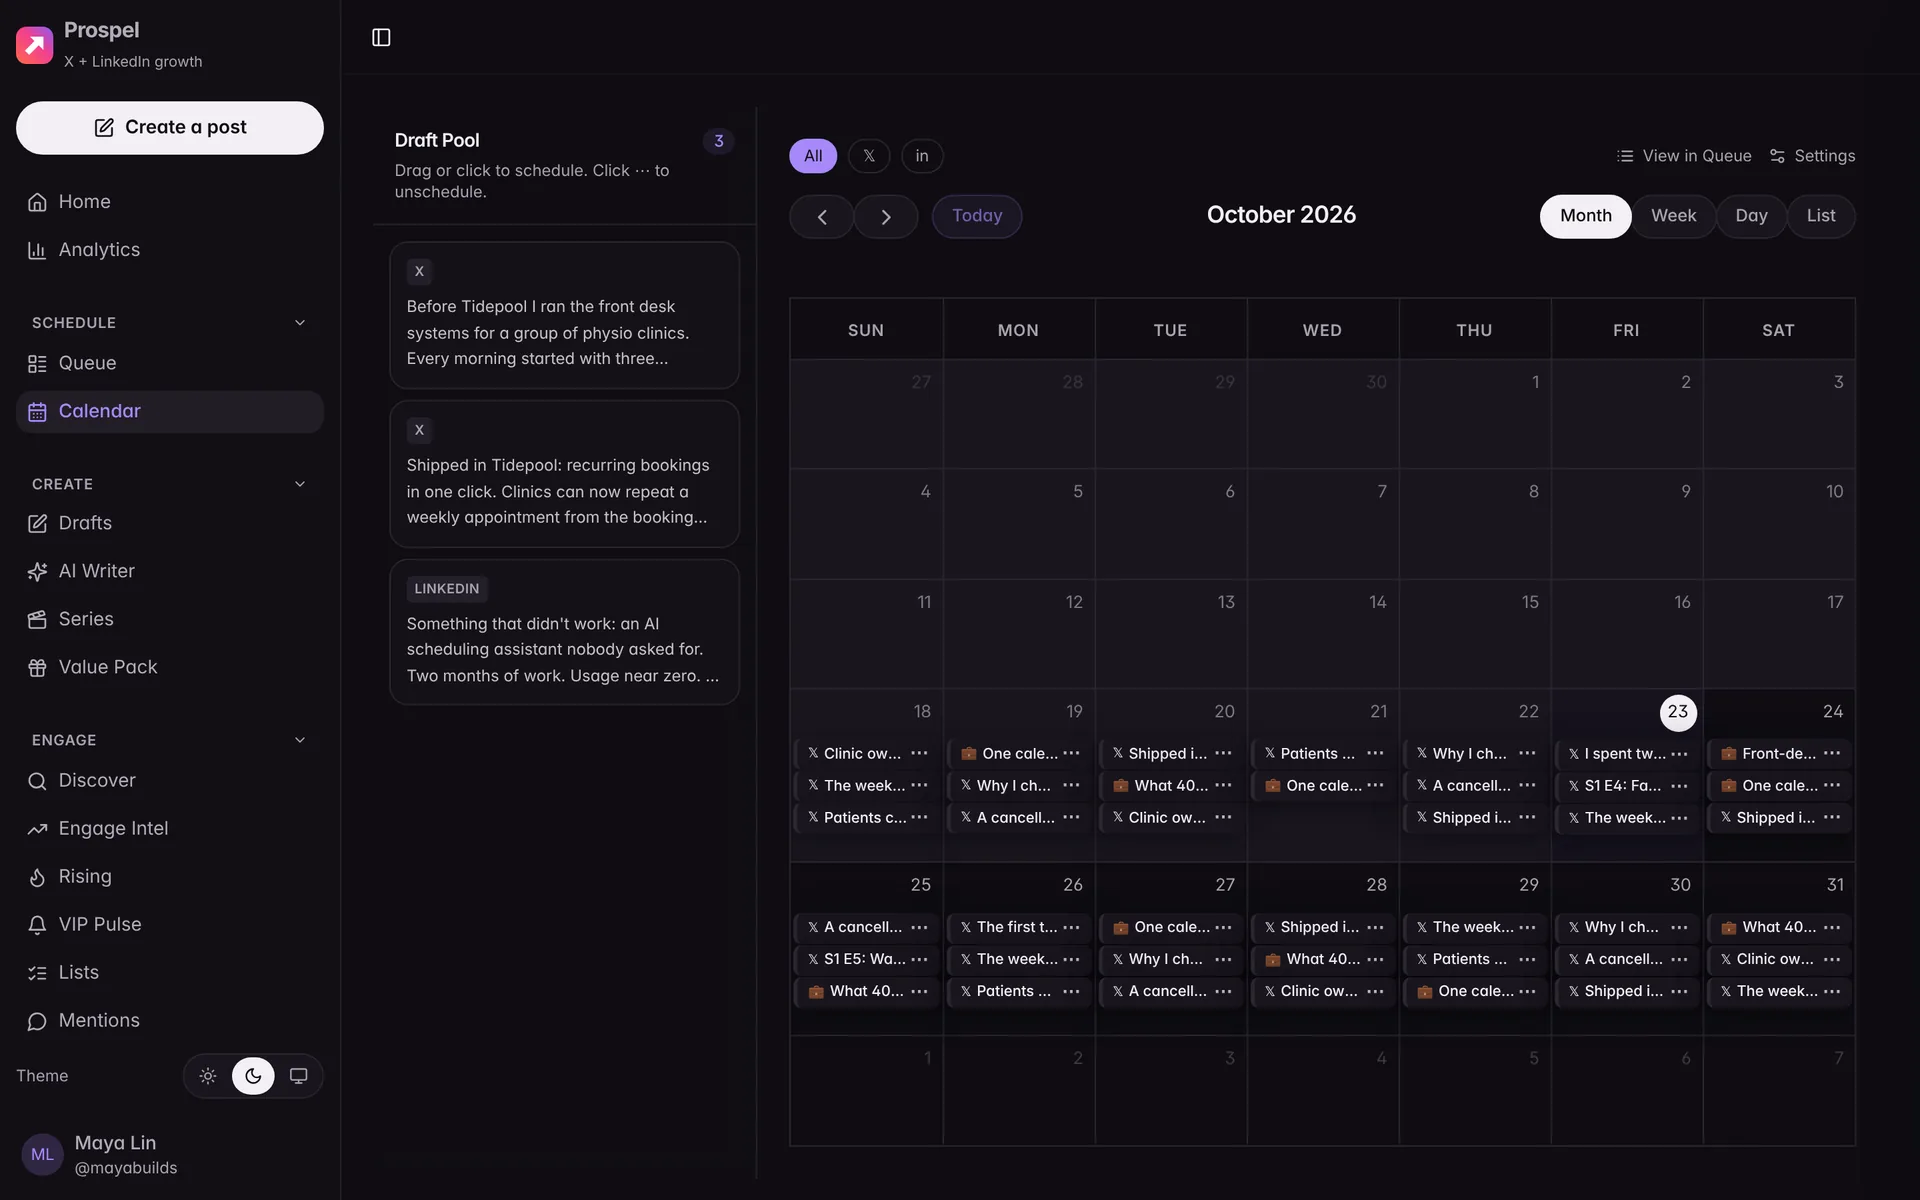Open Rising page
The width and height of the screenshot is (1920, 1200).
pyautogui.click(x=170, y=876)
